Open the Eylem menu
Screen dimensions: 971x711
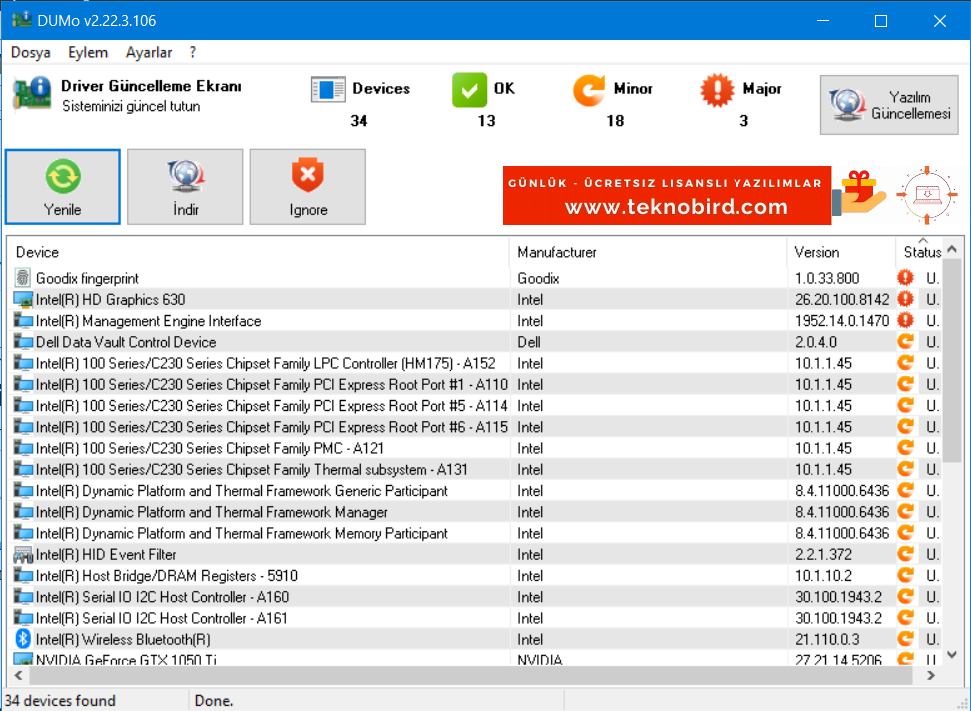(x=88, y=53)
